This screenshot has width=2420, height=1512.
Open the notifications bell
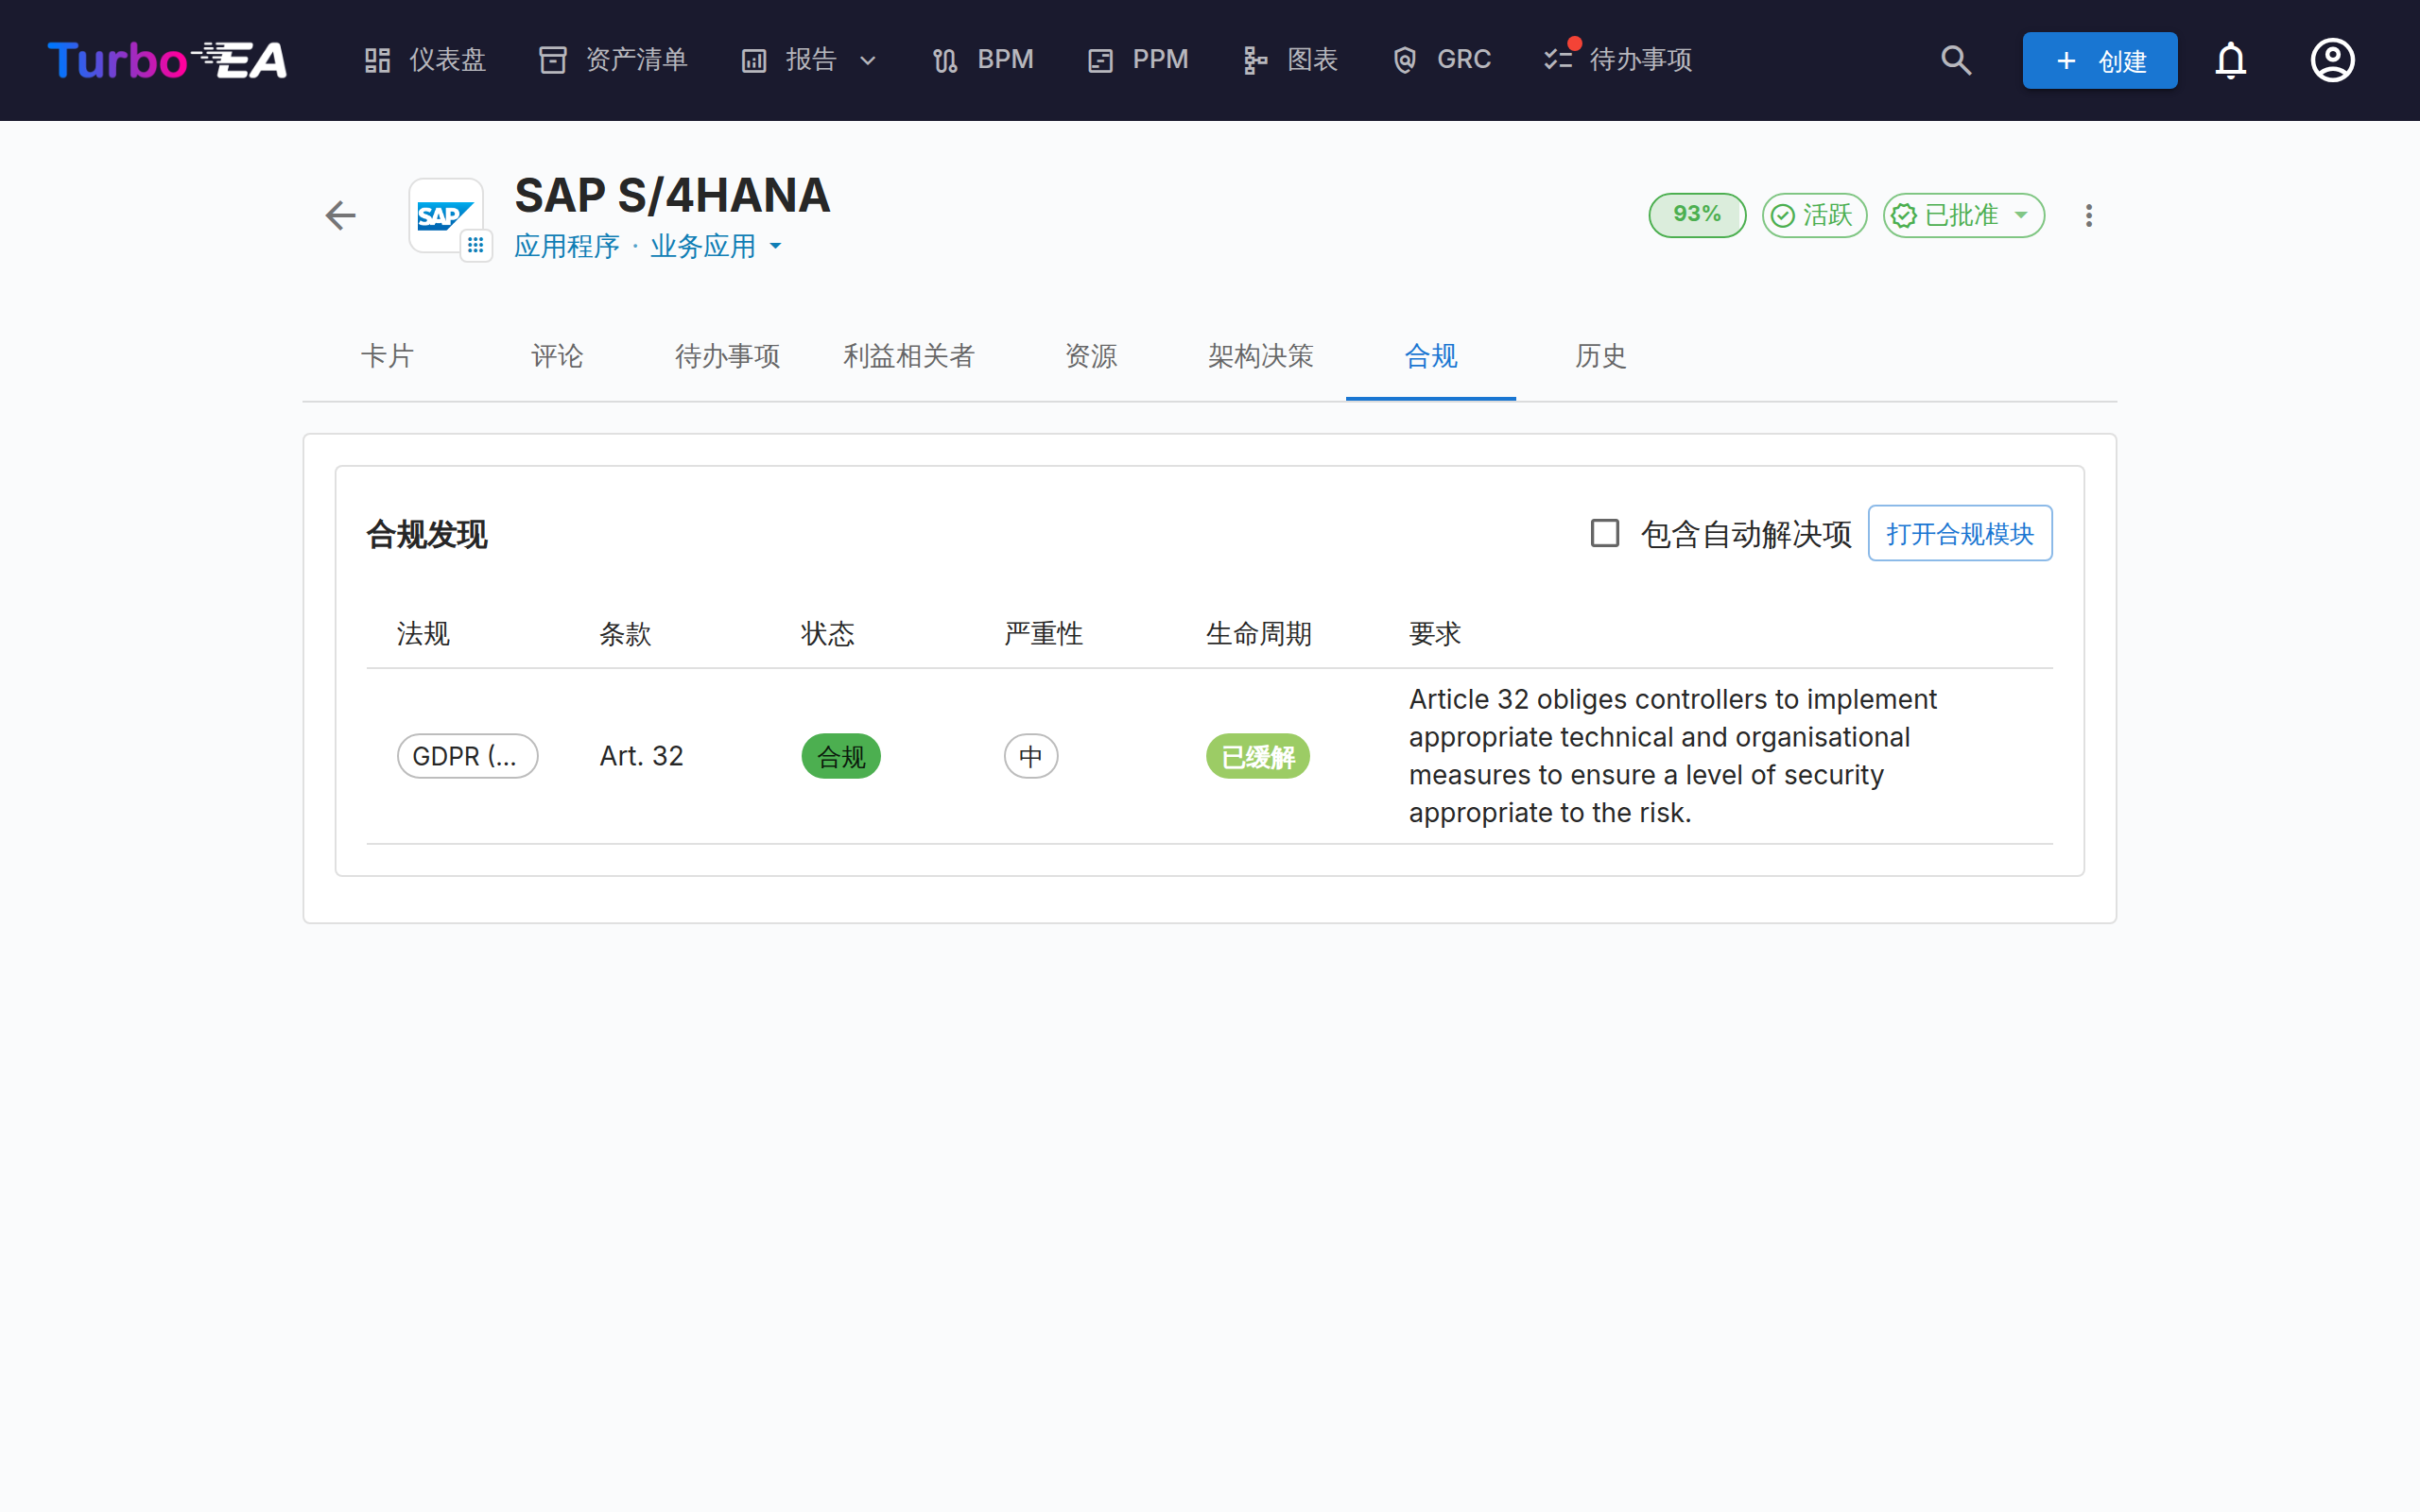pyautogui.click(x=2230, y=60)
